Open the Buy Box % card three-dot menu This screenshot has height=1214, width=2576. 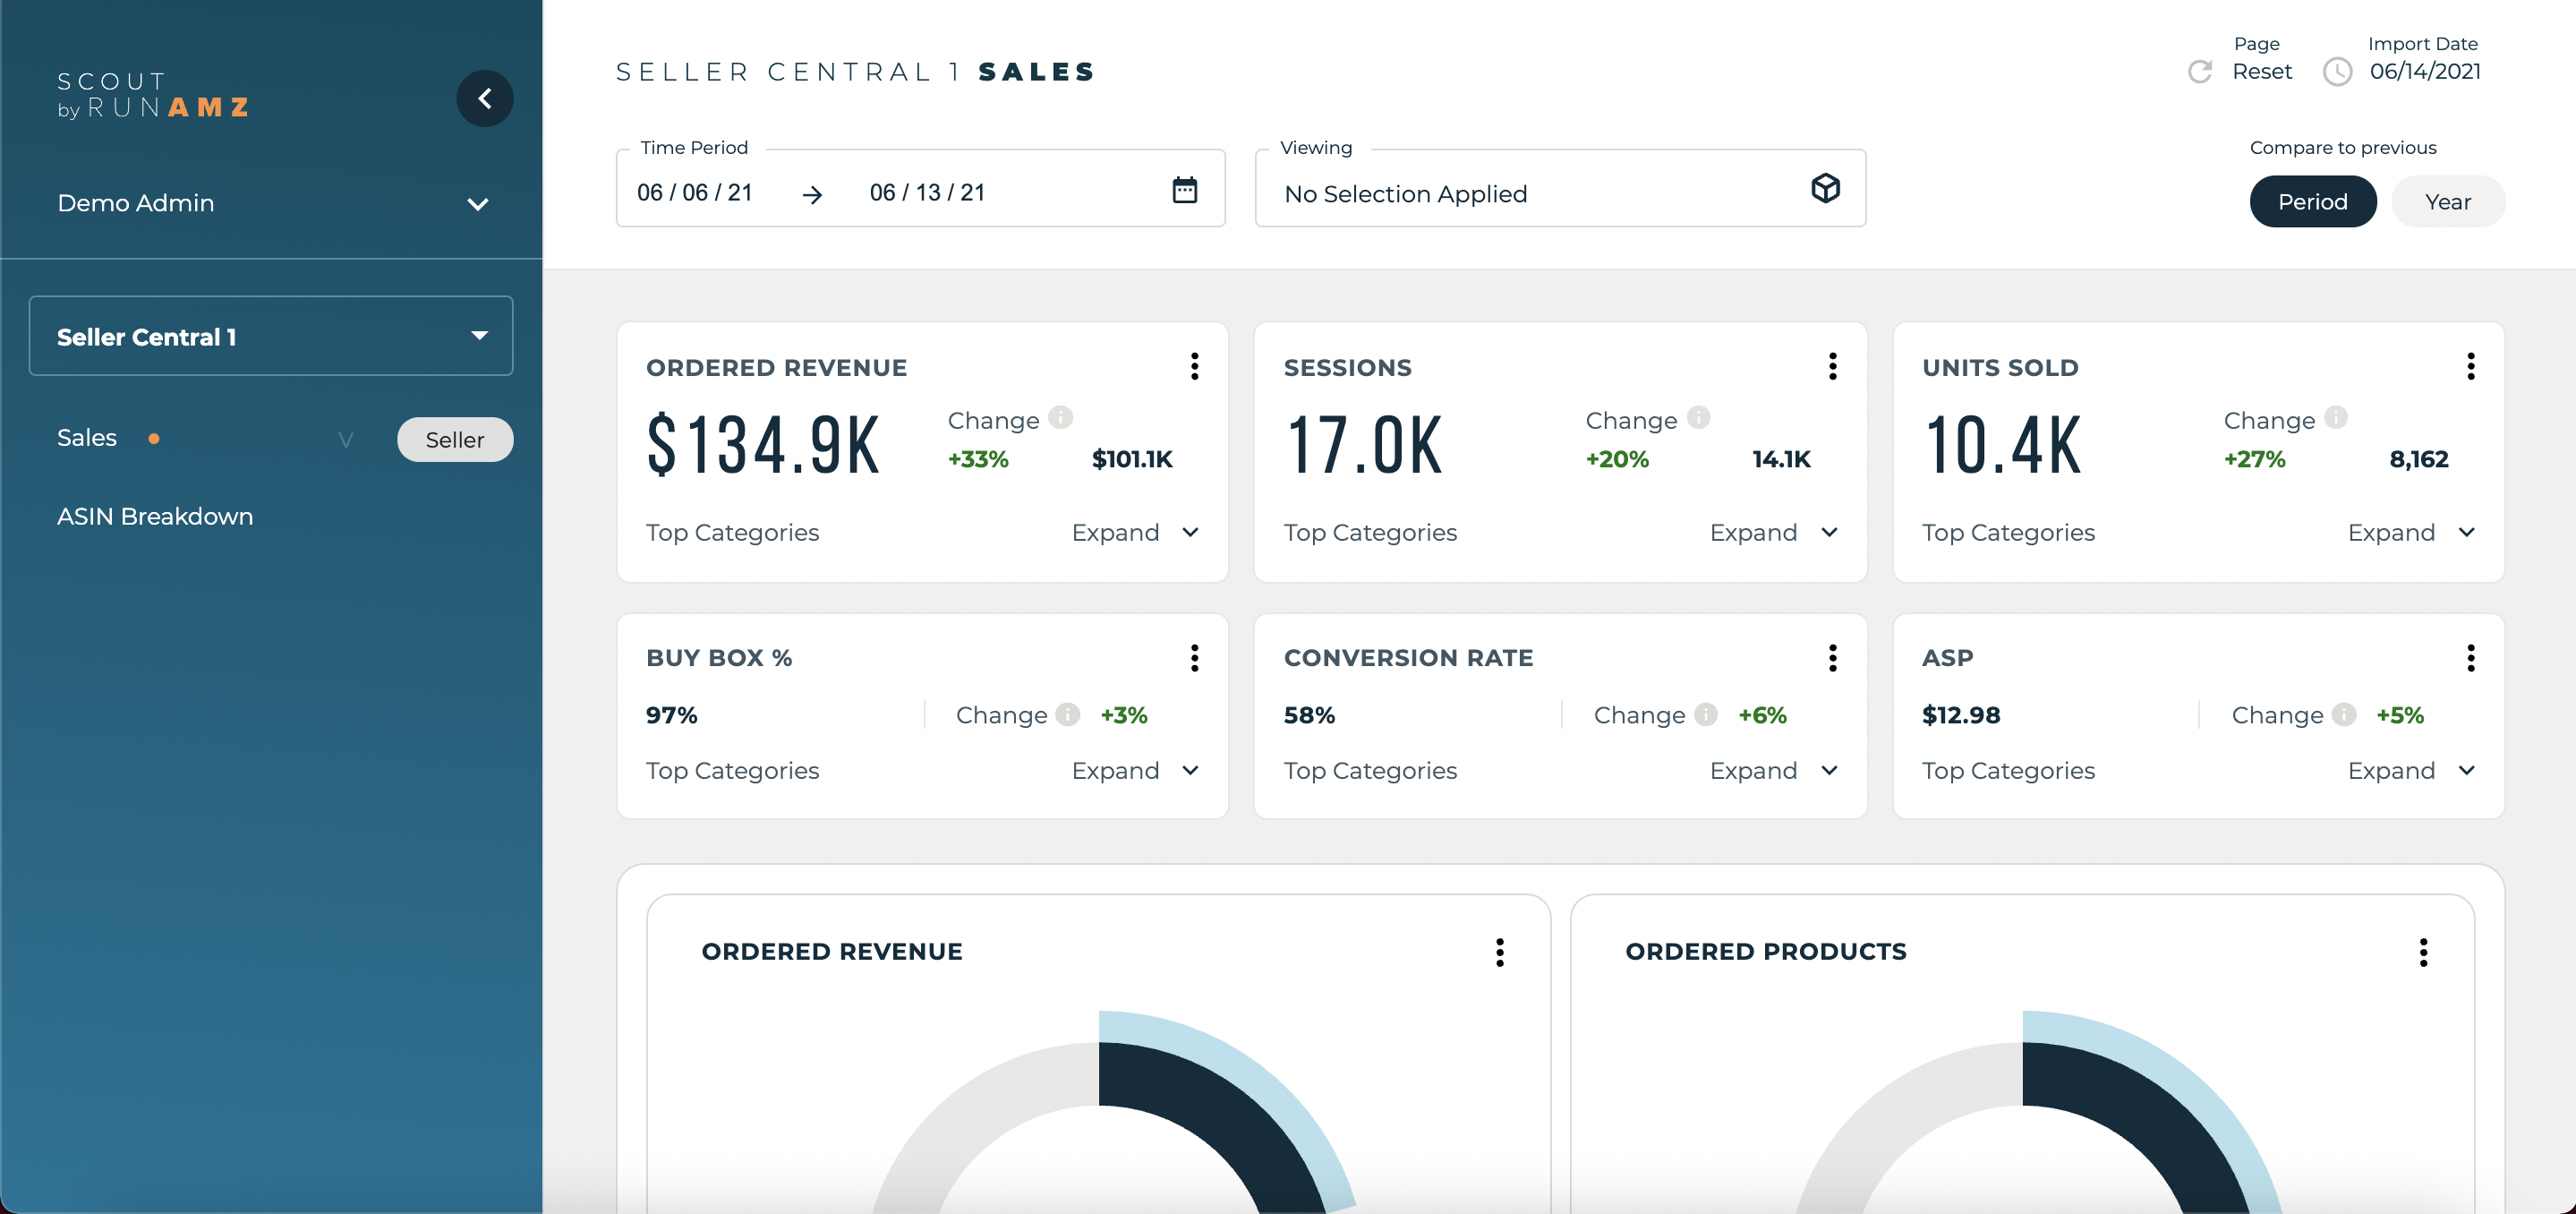[1194, 658]
